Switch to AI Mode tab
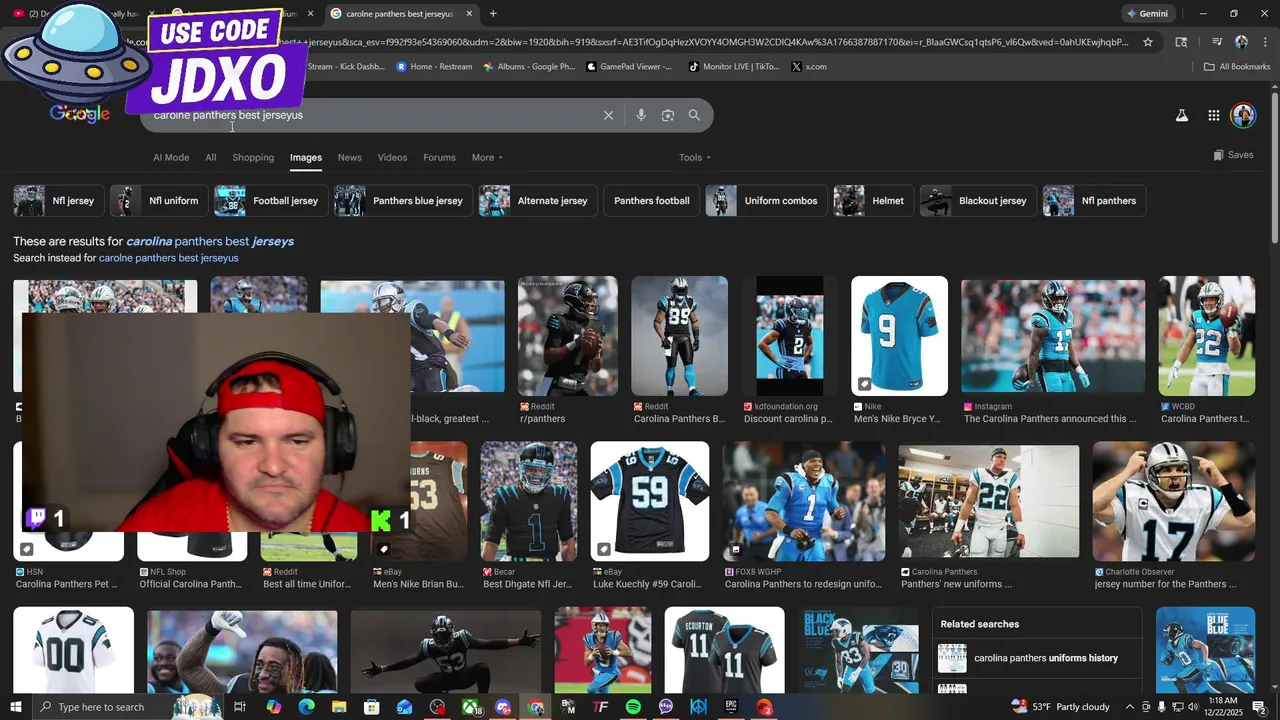The height and width of the screenshot is (720, 1280). (x=171, y=157)
